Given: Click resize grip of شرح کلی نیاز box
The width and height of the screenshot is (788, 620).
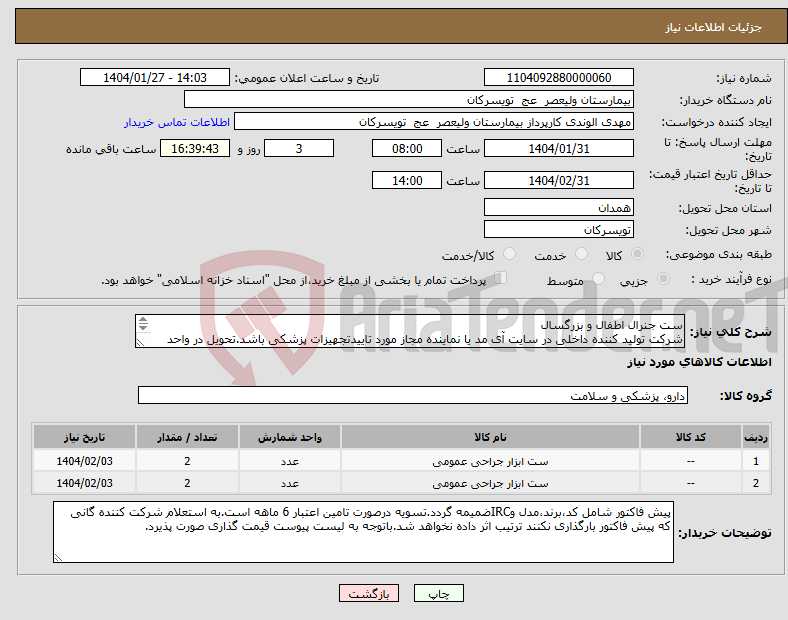Looking at the screenshot, I should (141, 343).
